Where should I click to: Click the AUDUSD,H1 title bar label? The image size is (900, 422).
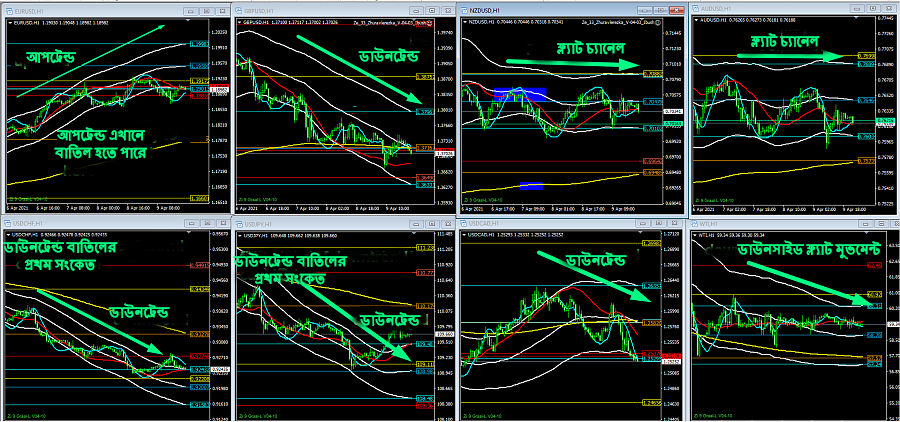tap(716, 9)
